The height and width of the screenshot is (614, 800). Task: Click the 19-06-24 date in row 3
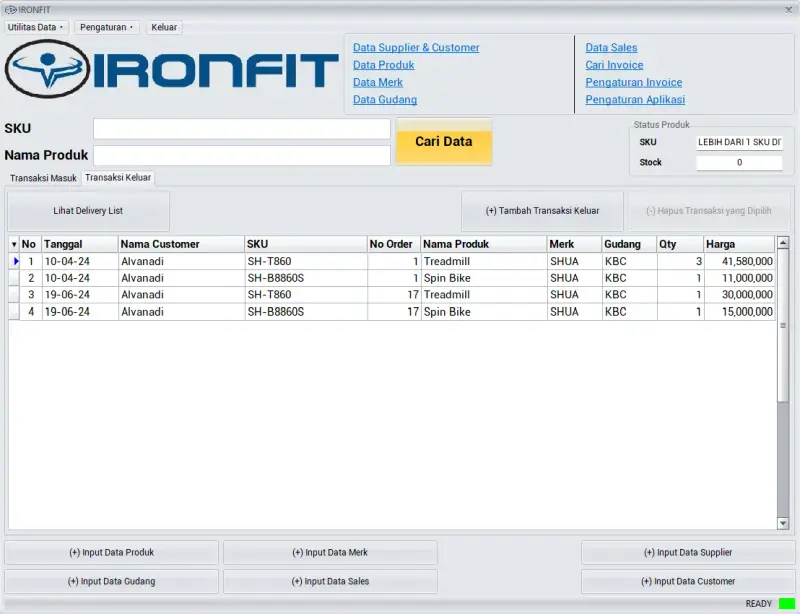click(80, 295)
